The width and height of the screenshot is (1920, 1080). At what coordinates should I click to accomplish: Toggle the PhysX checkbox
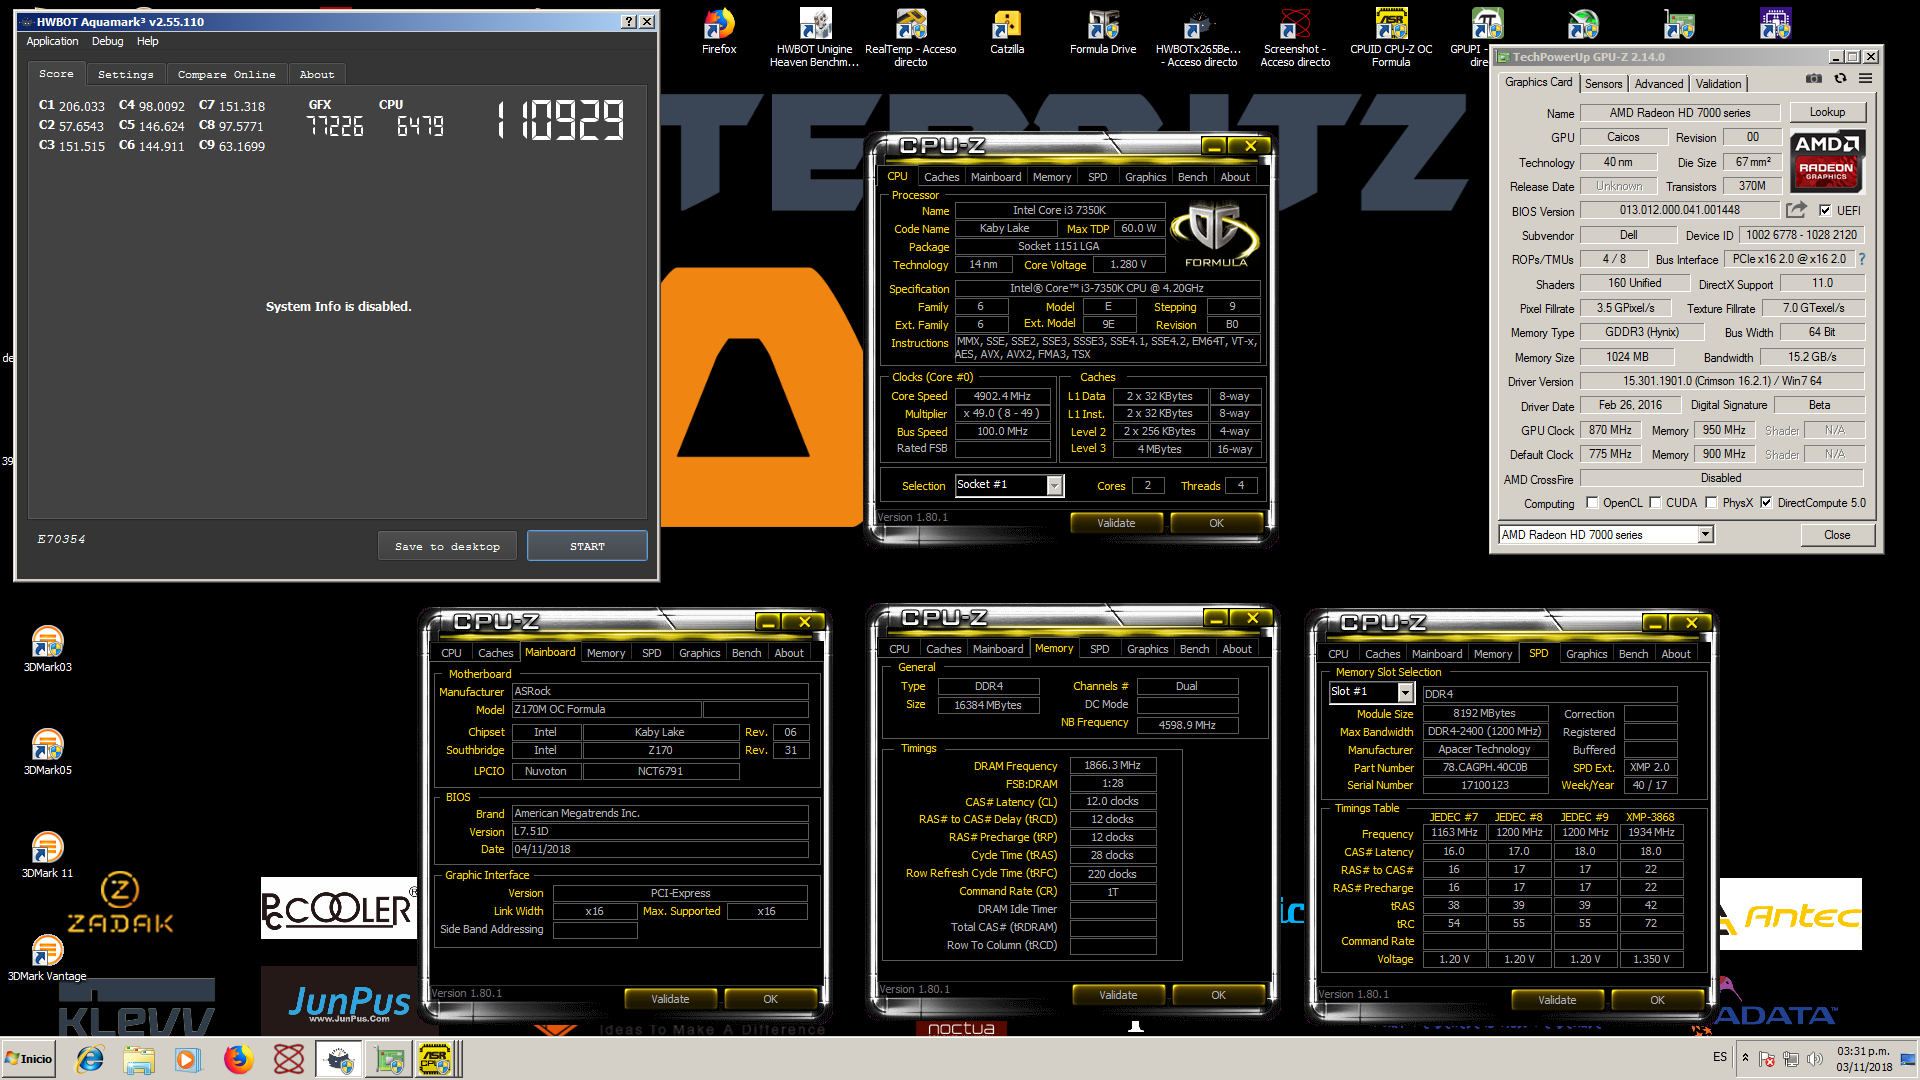pos(1711,503)
